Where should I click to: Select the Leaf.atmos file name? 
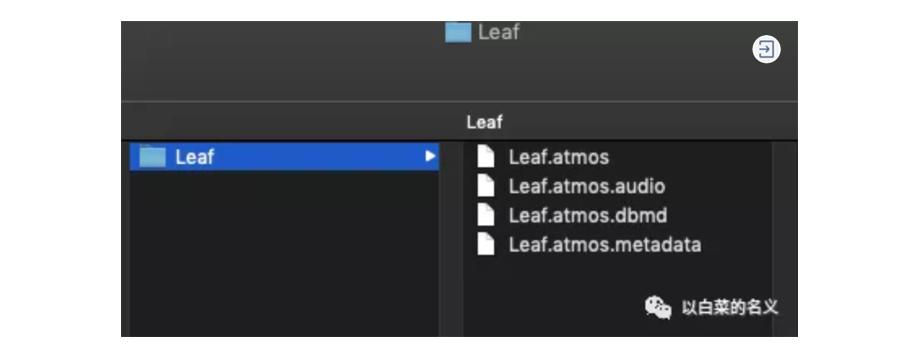(x=558, y=157)
